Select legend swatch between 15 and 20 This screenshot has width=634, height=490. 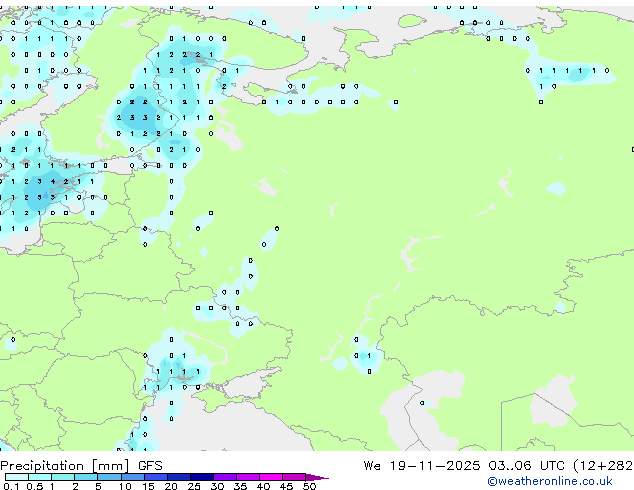[x=156, y=477]
